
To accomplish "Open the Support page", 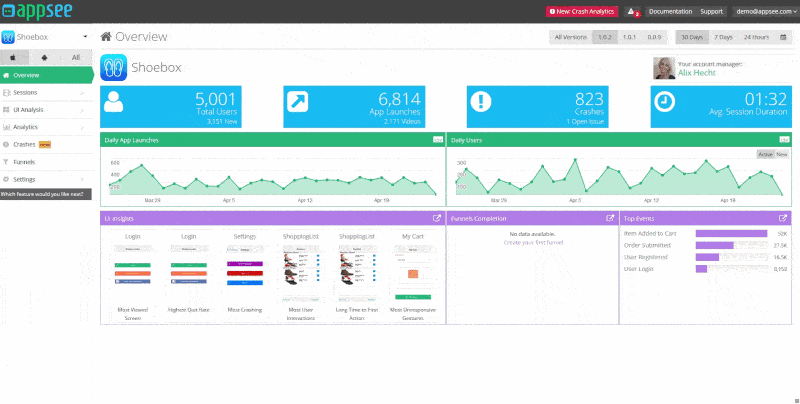I will [x=711, y=11].
